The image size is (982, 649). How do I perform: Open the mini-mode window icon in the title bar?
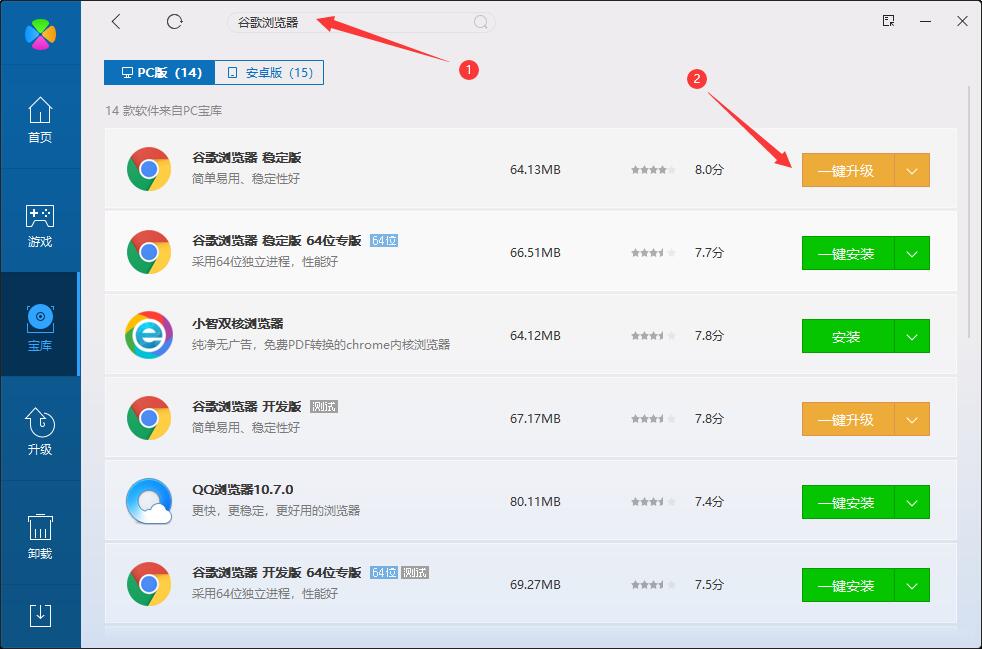pyautogui.click(x=888, y=21)
